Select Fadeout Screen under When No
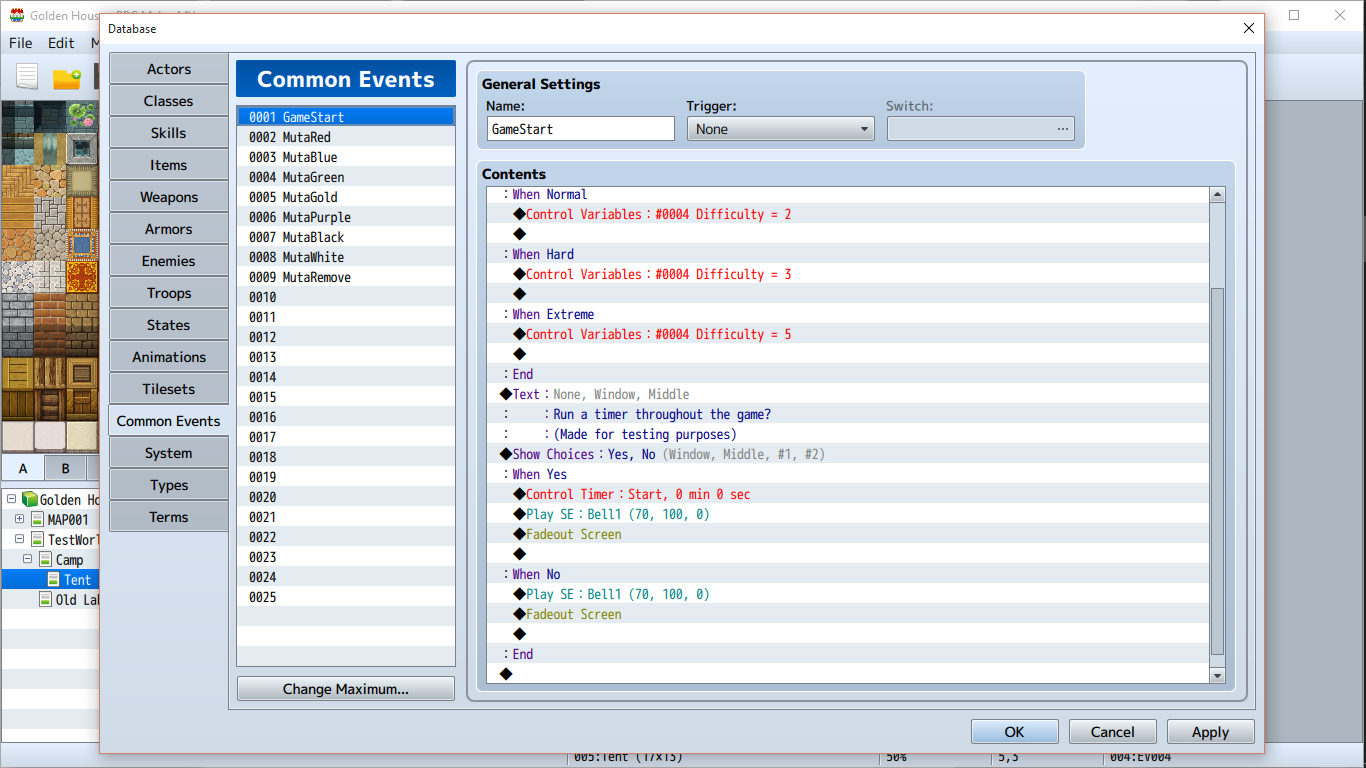The height and width of the screenshot is (768, 1366). click(848, 614)
